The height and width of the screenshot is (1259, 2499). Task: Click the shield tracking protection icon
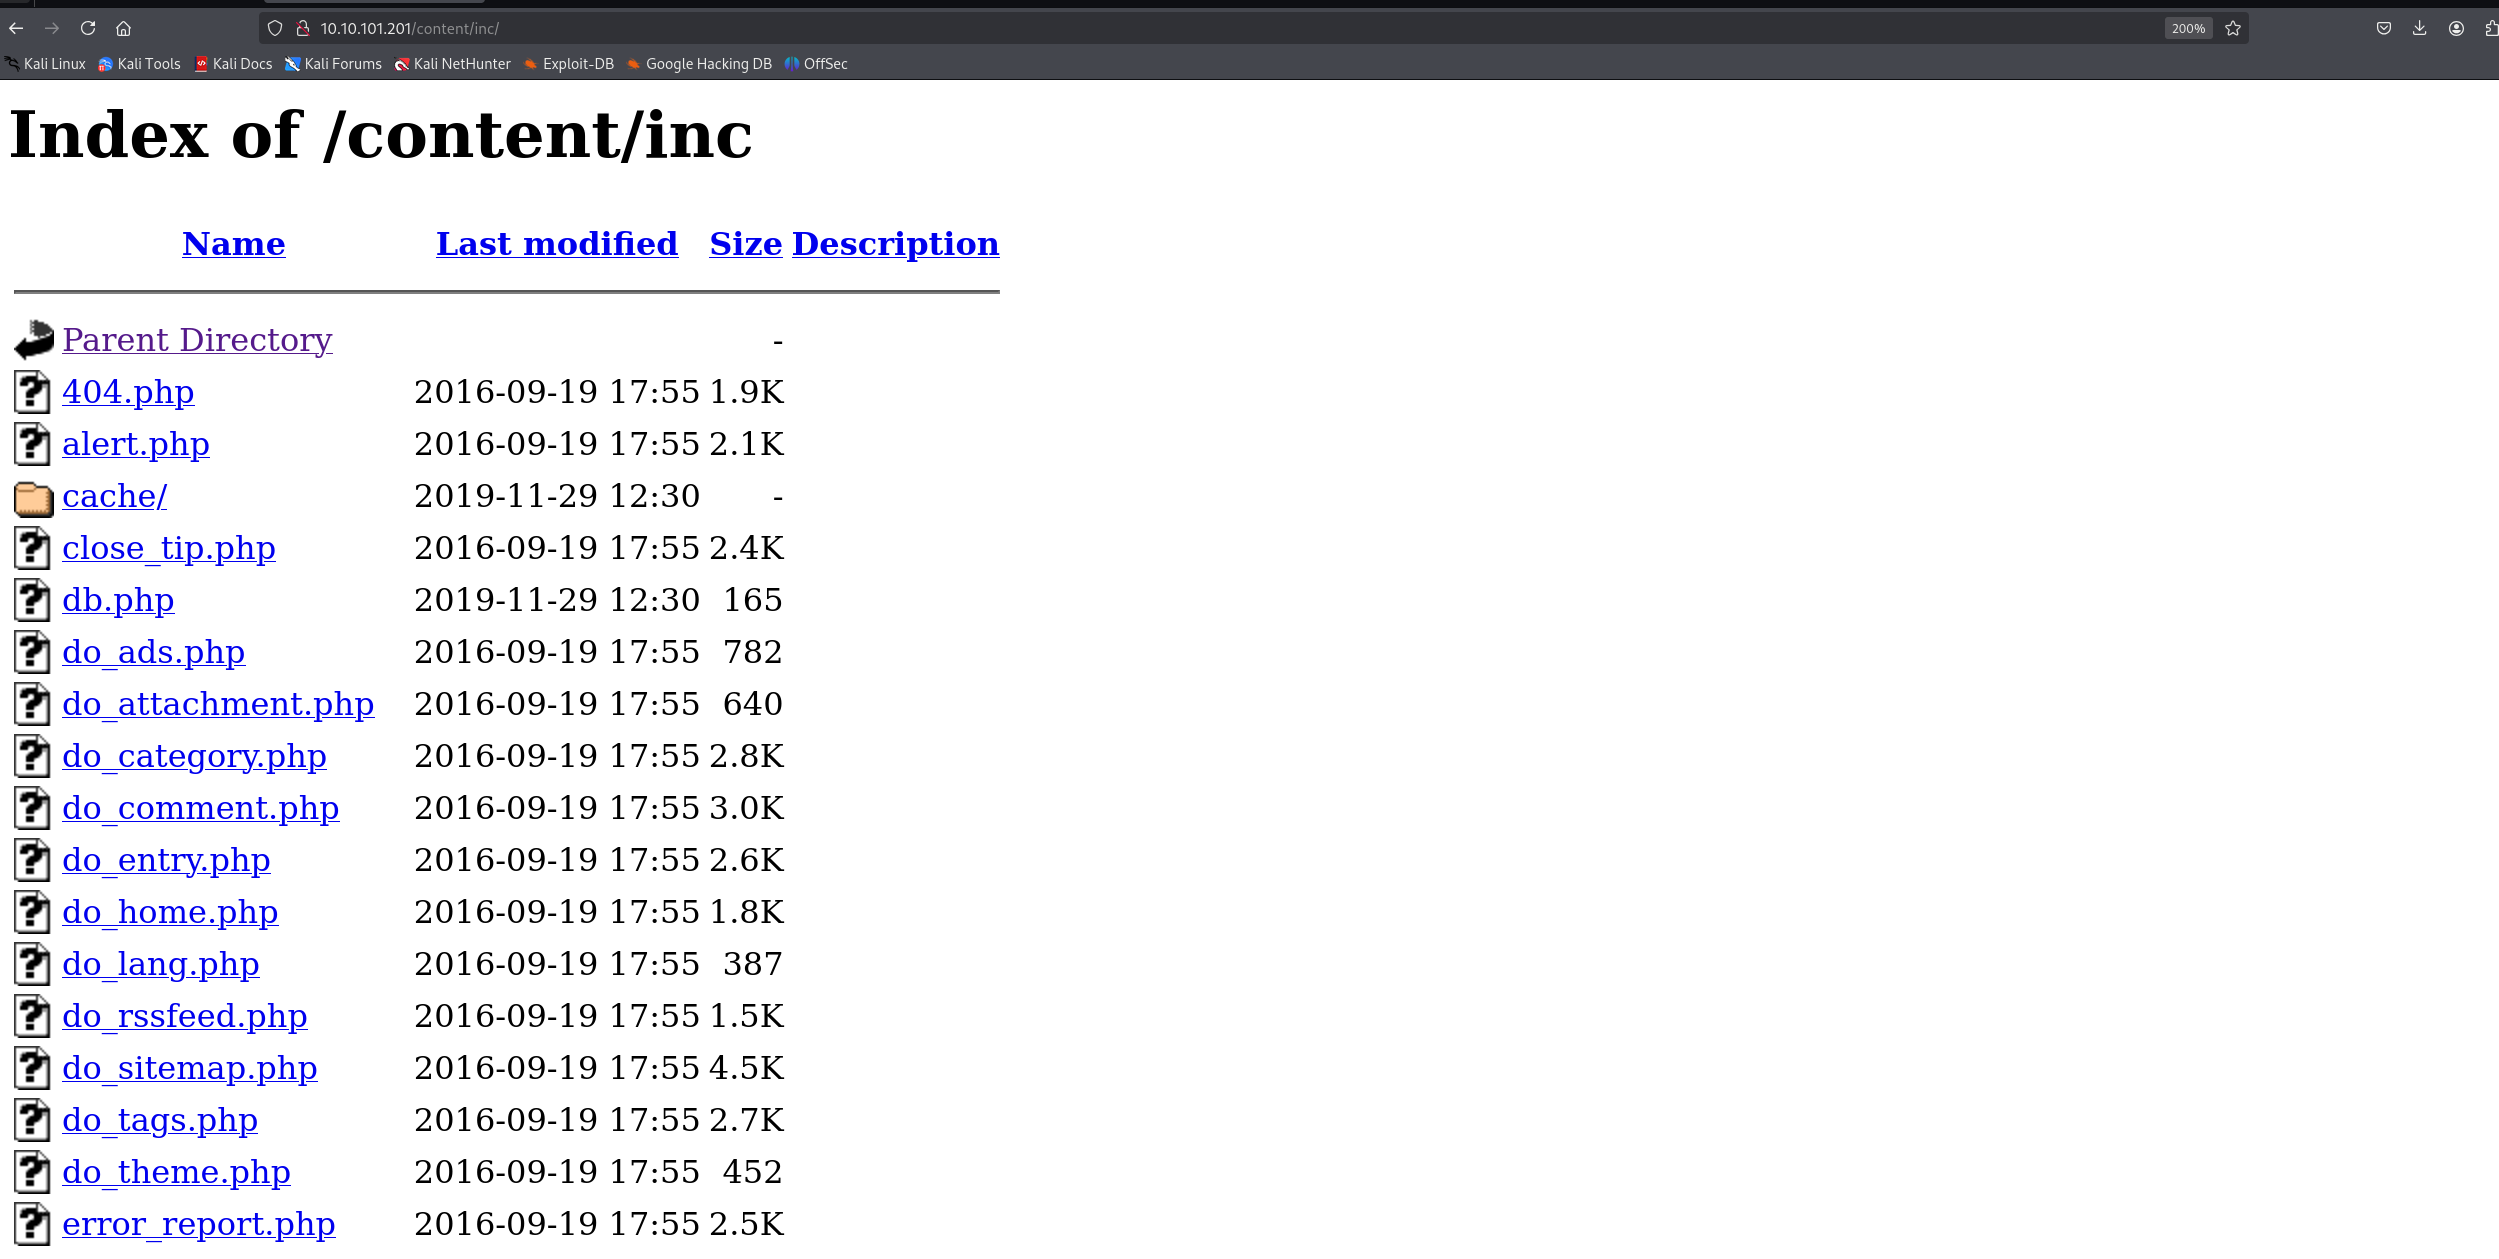point(275,28)
